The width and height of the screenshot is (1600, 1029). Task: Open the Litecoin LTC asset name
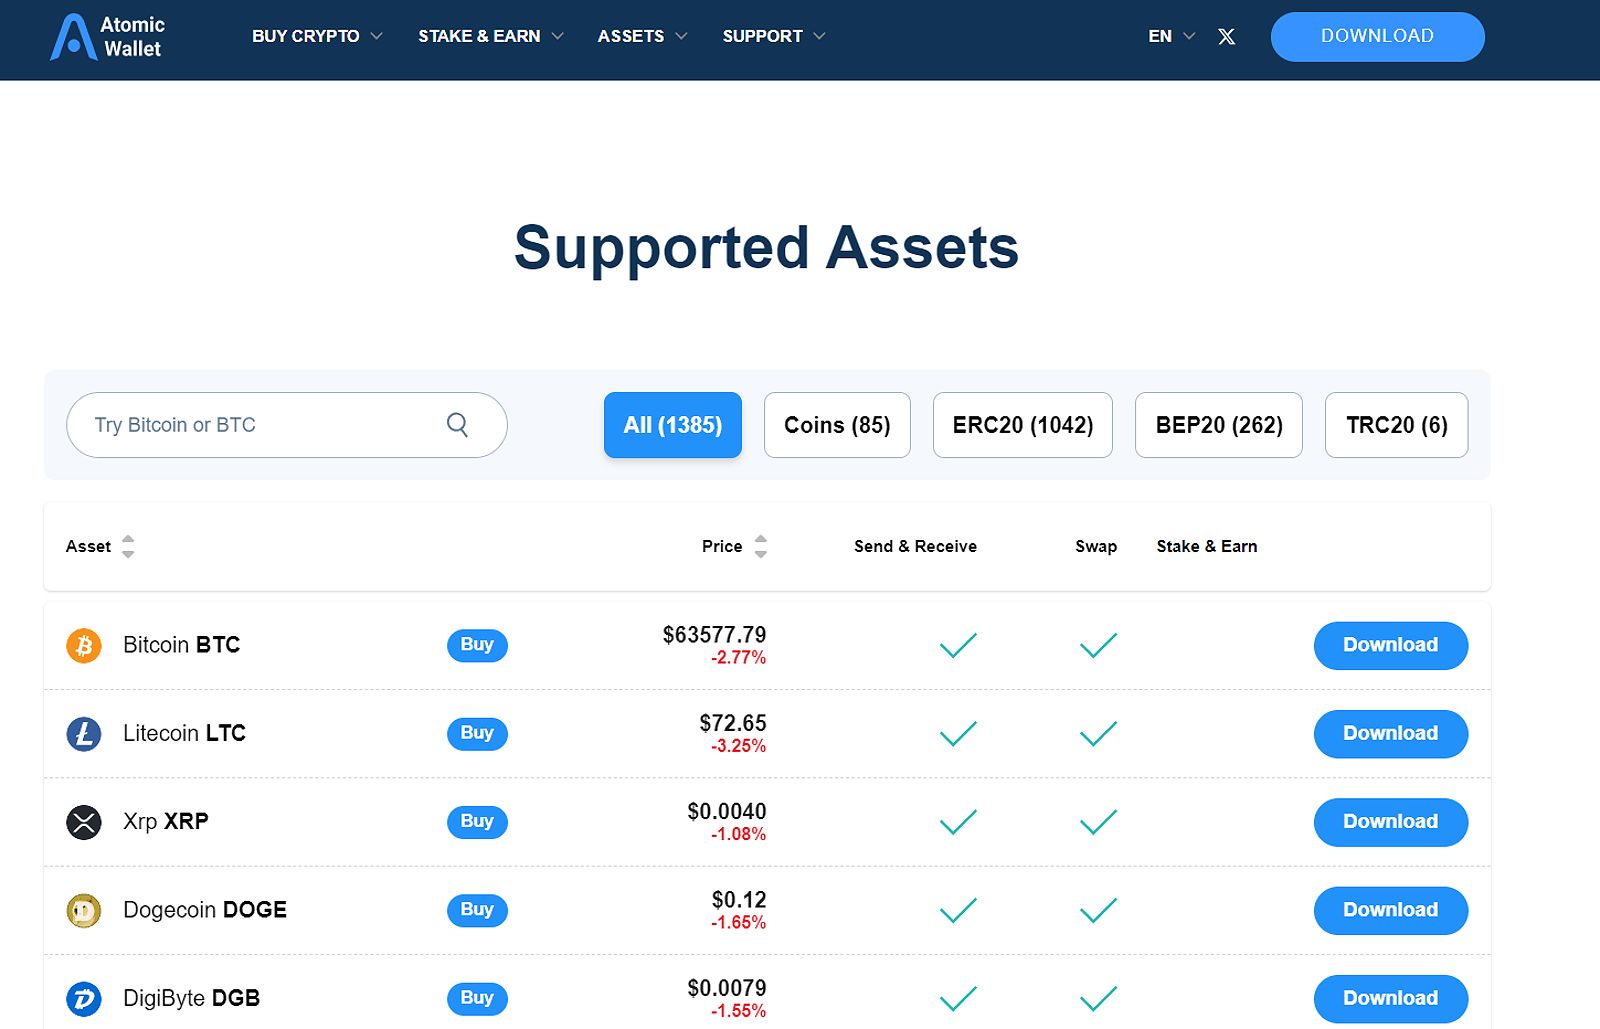[x=185, y=733]
